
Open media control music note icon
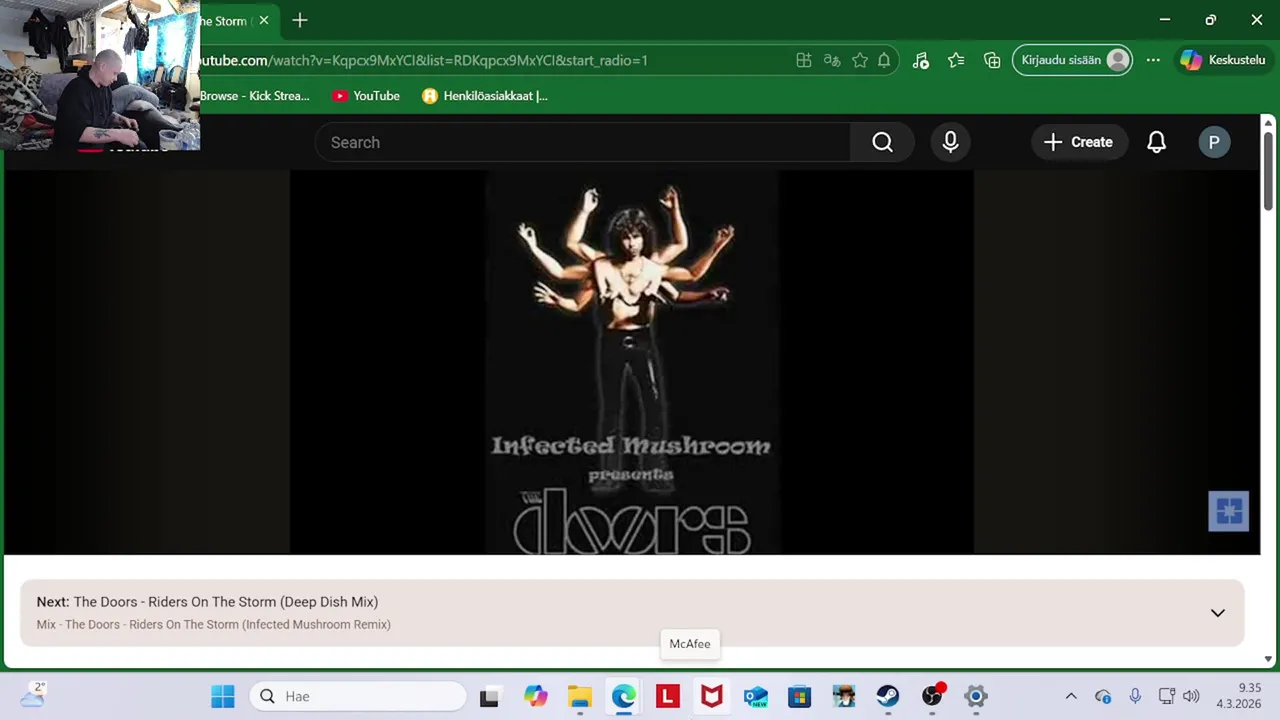(920, 60)
